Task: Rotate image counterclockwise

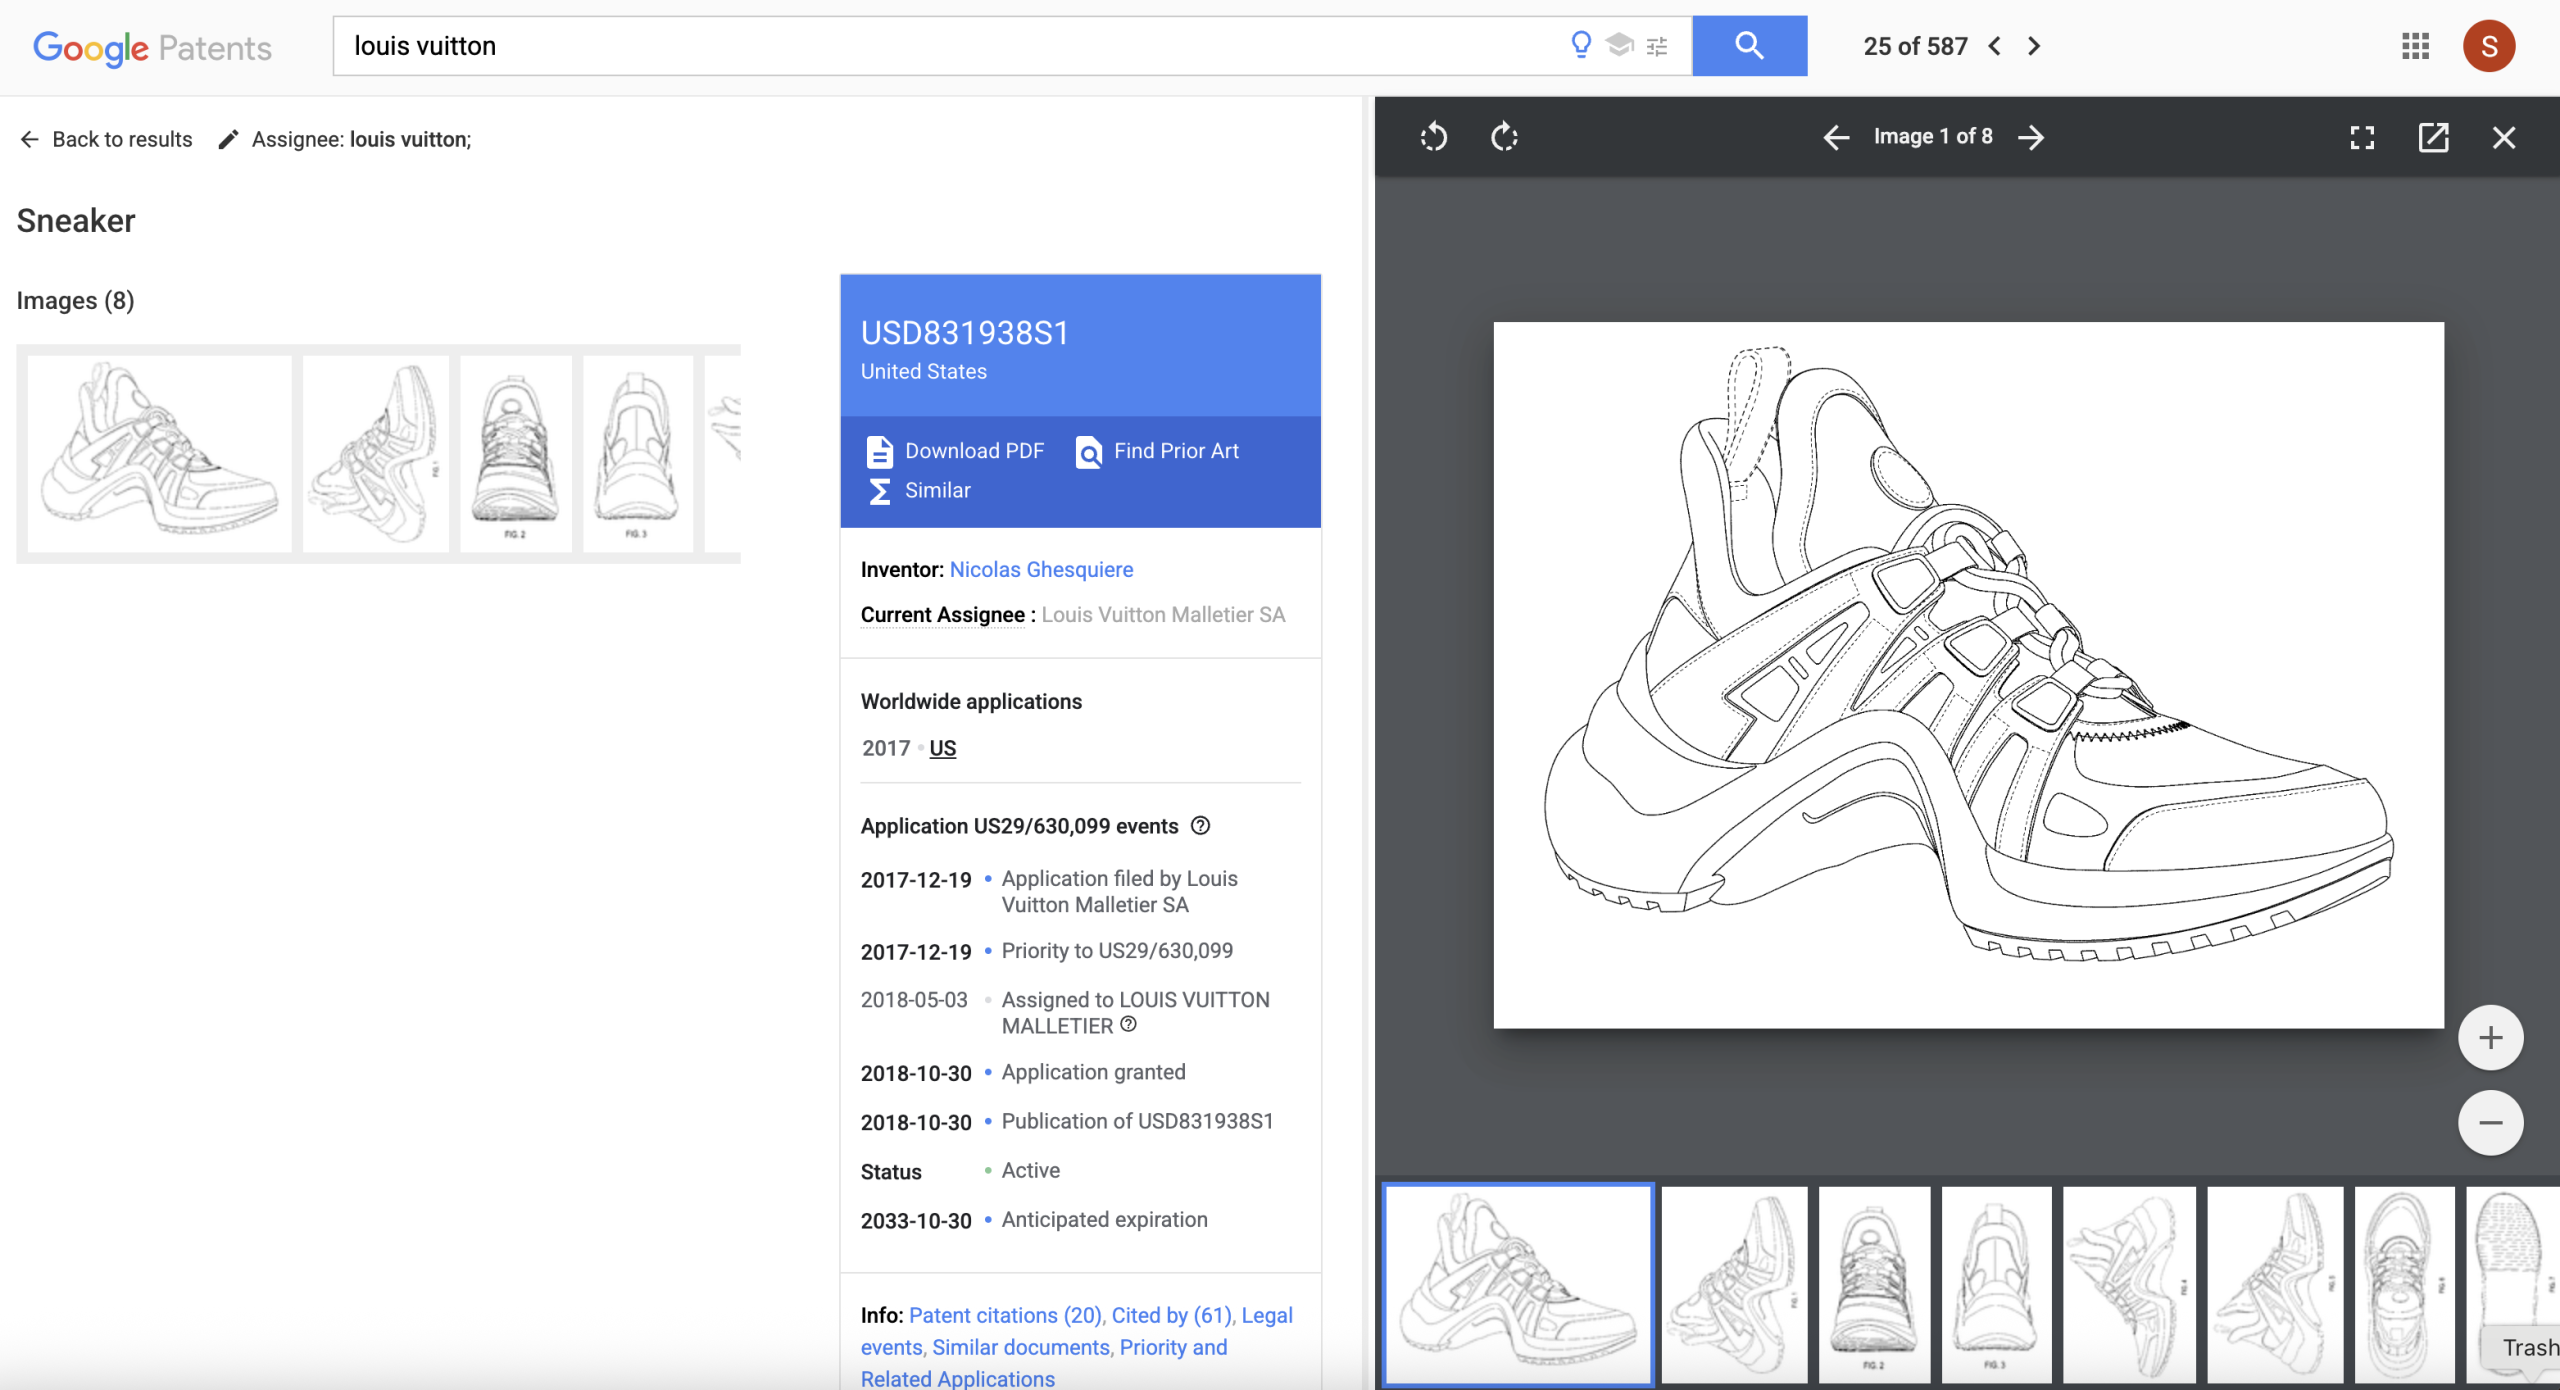Action: pos(1433,137)
